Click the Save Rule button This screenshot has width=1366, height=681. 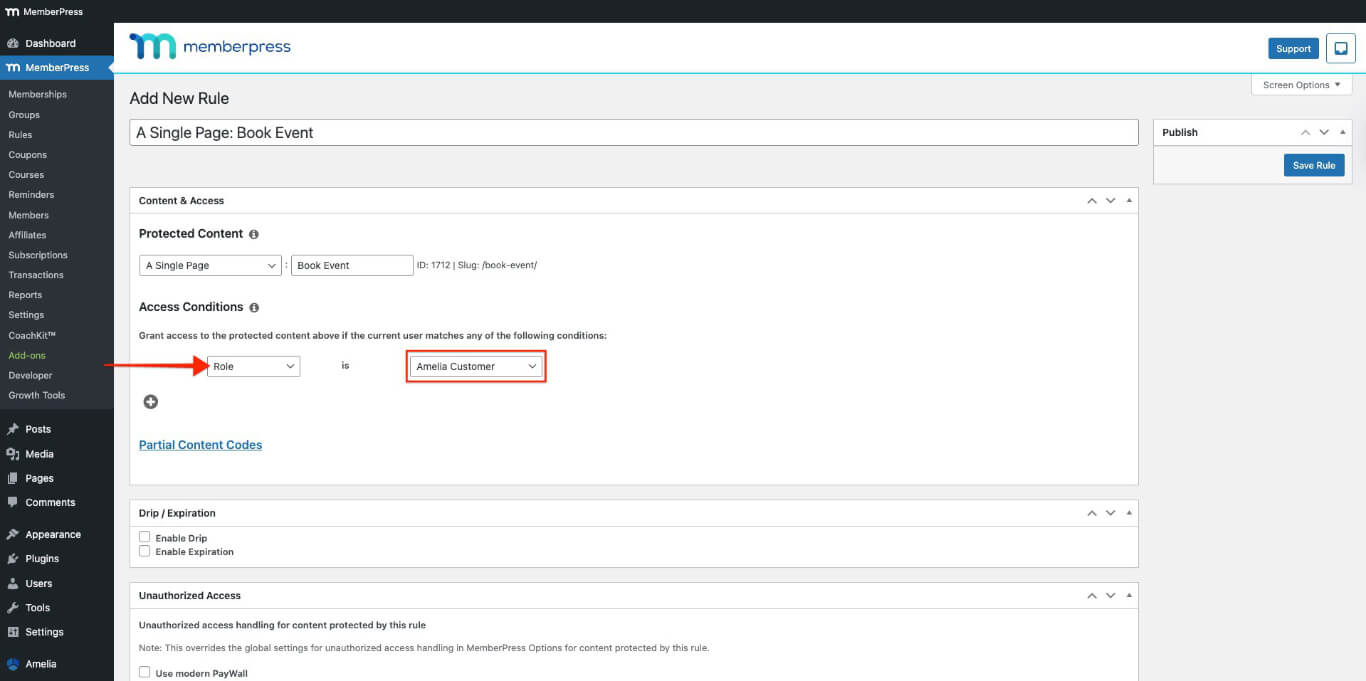click(1313, 165)
